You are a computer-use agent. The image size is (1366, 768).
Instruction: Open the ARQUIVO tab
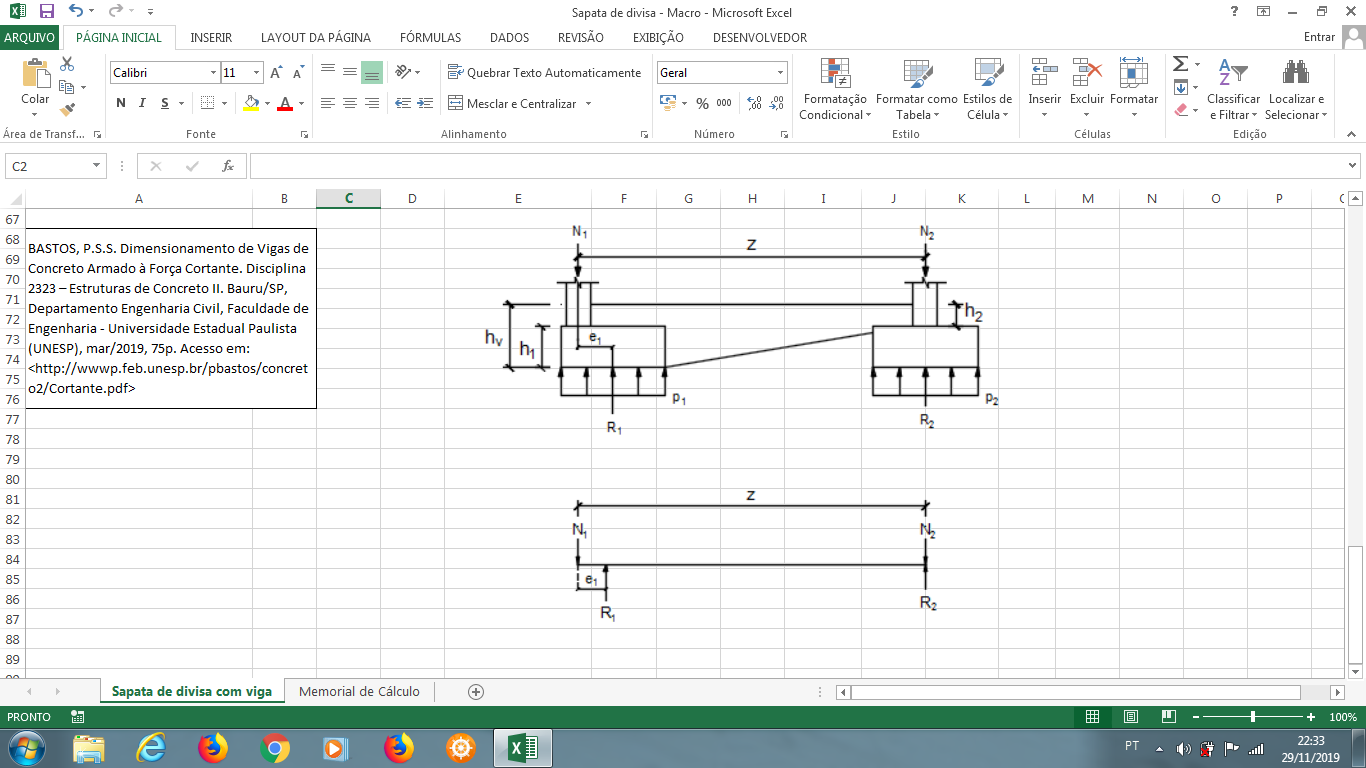[x=30, y=37]
